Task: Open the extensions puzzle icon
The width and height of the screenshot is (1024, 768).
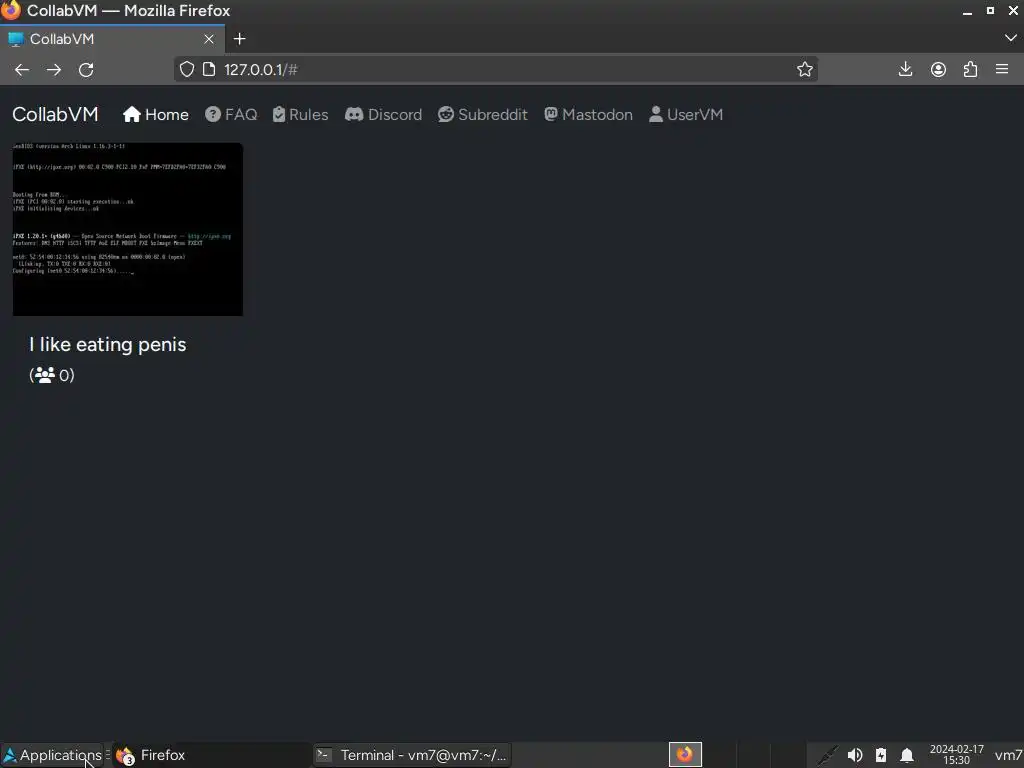Action: click(x=970, y=69)
